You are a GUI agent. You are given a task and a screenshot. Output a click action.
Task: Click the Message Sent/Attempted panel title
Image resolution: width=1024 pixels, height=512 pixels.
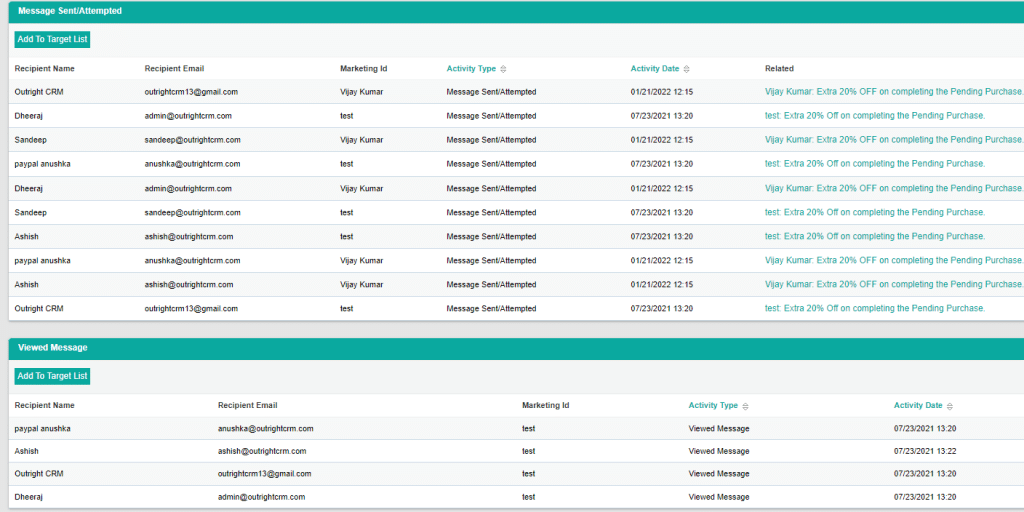(x=70, y=11)
